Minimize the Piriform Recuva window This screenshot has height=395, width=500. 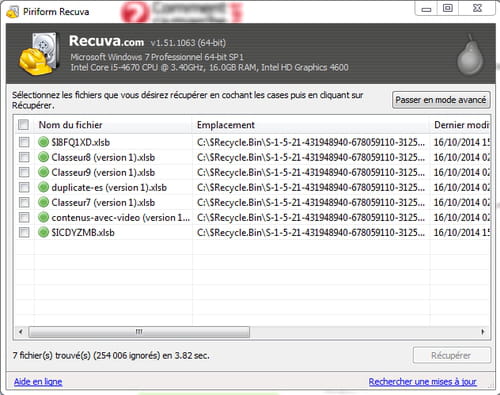tap(426, 9)
